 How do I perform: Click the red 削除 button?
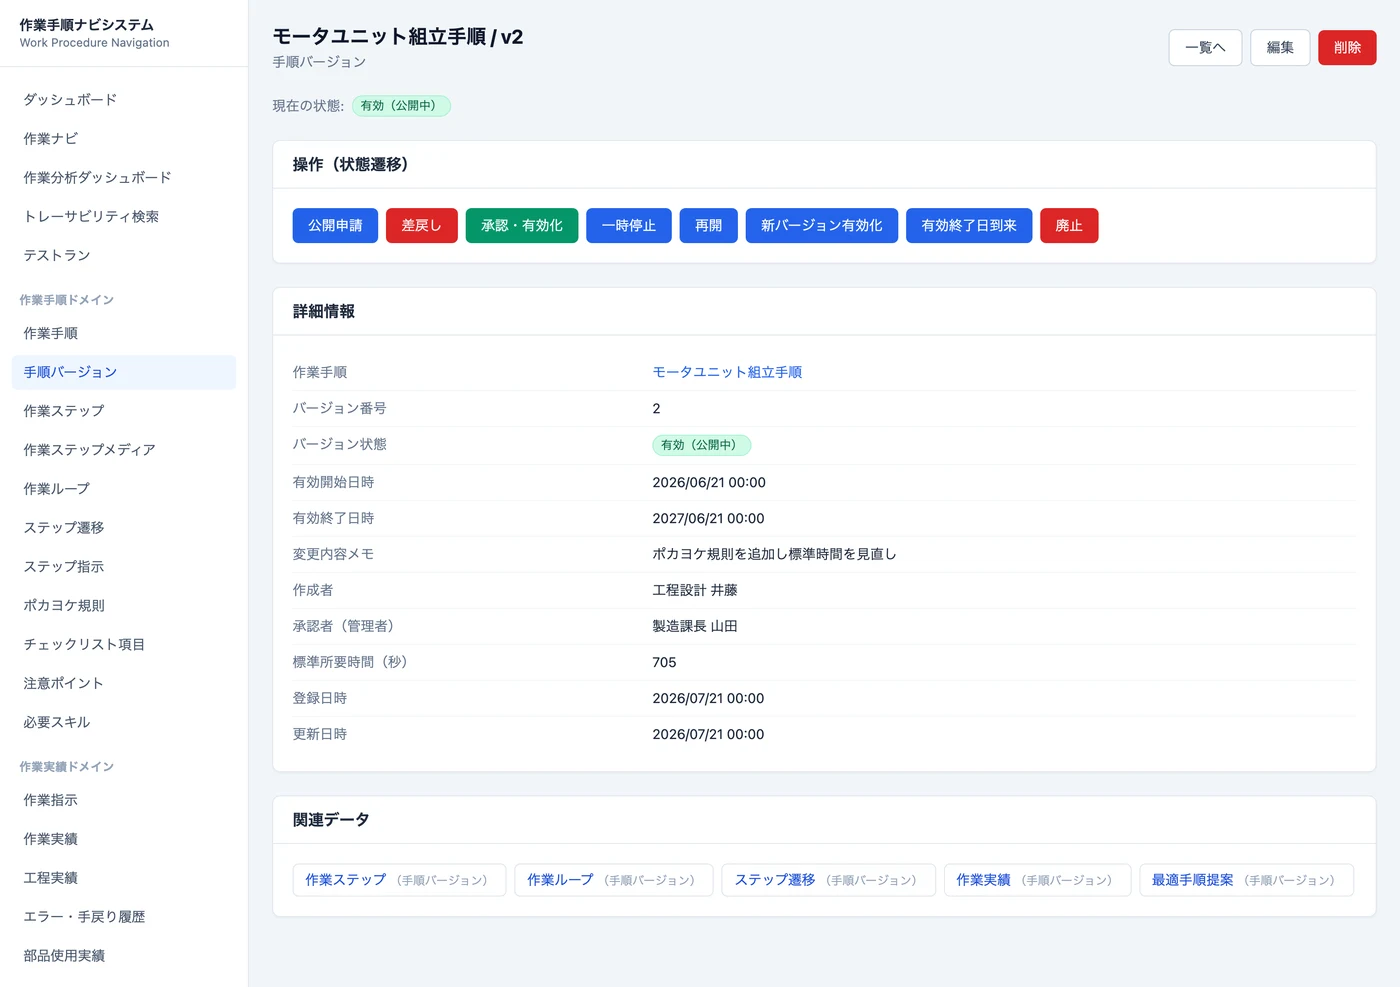(x=1347, y=48)
